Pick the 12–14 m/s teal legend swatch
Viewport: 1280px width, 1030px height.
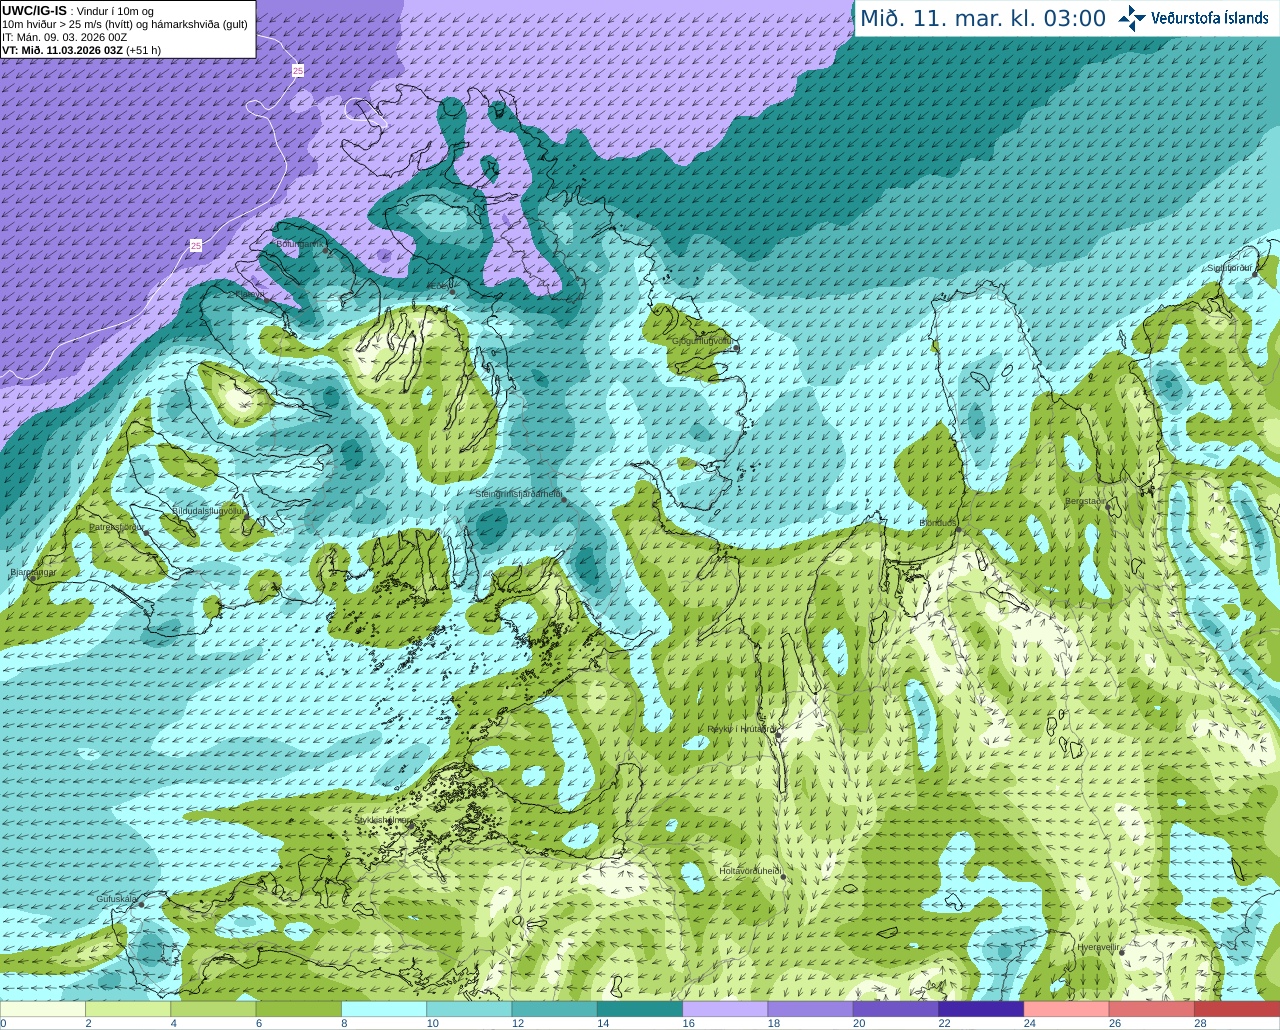(x=555, y=1009)
